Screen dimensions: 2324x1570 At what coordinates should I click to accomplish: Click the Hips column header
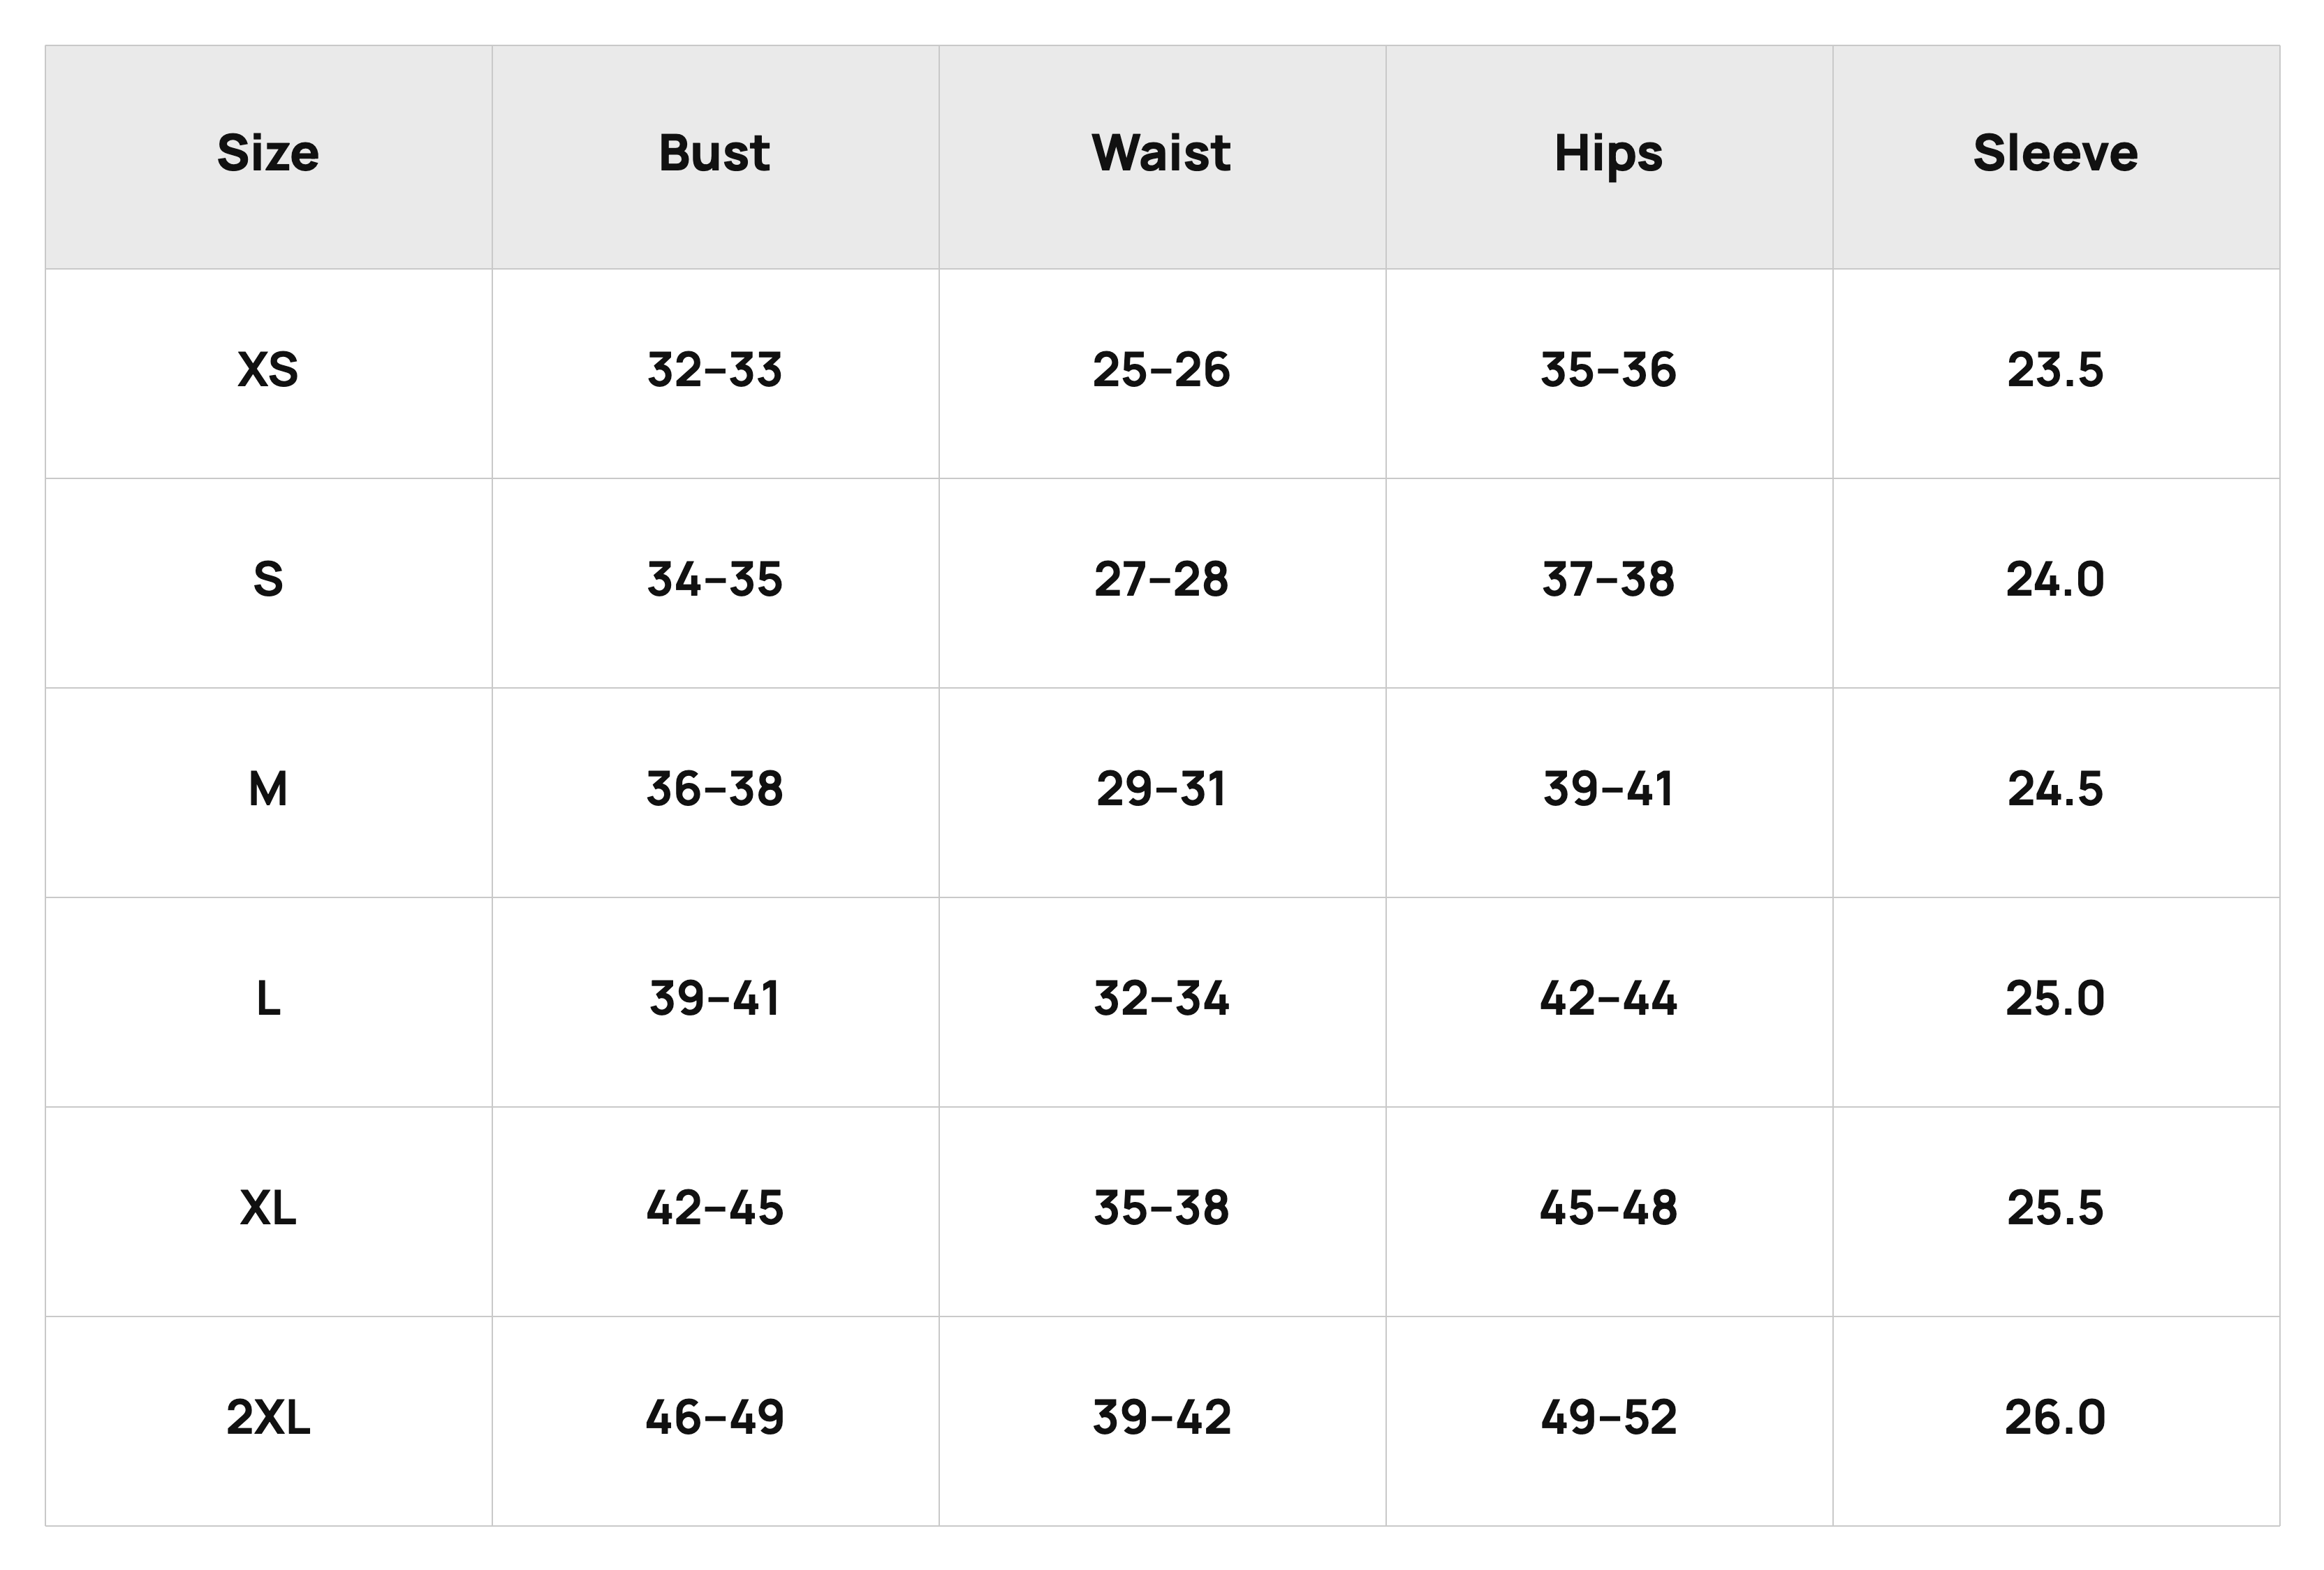[1608, 155]
